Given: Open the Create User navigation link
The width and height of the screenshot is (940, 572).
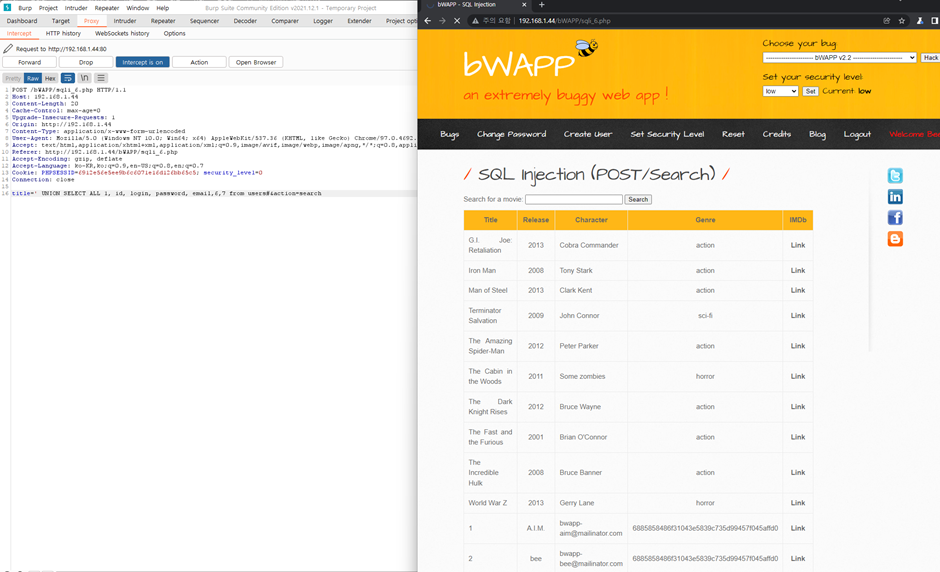Looking at the screenshot, I should [x=588, y=134].
